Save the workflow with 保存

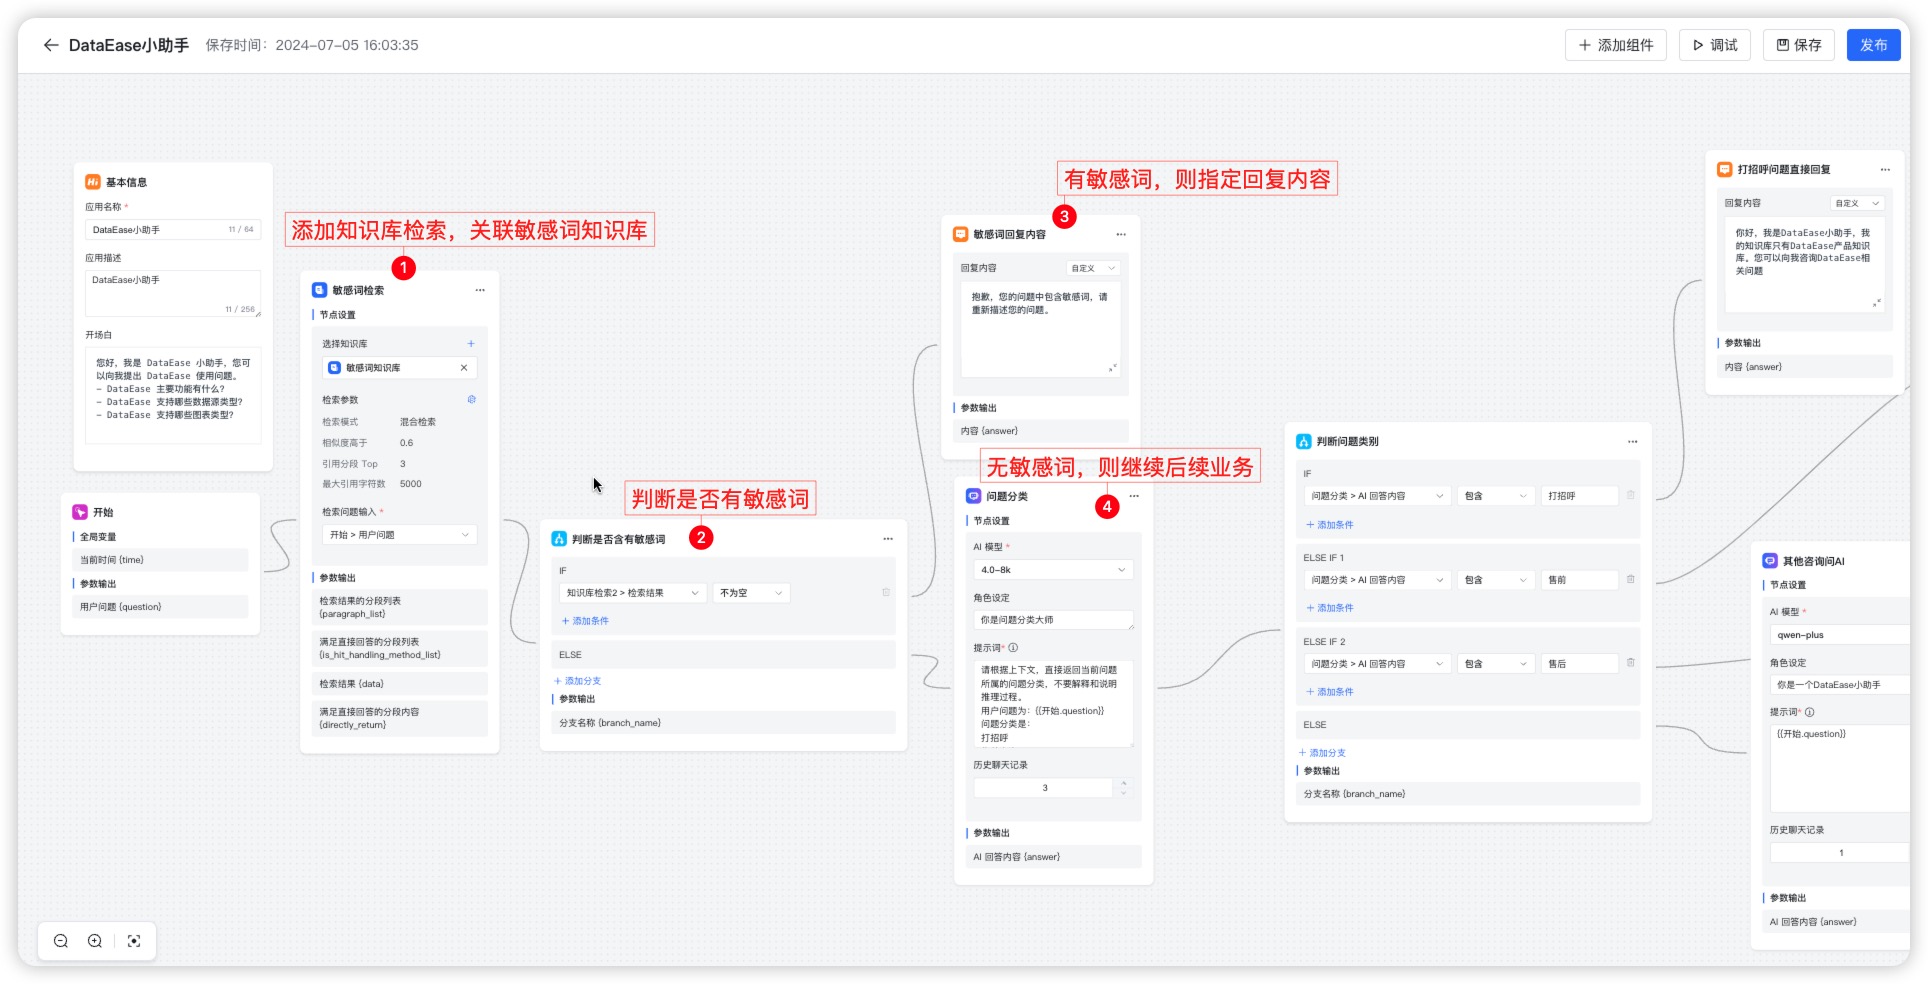pos(1798,45)
